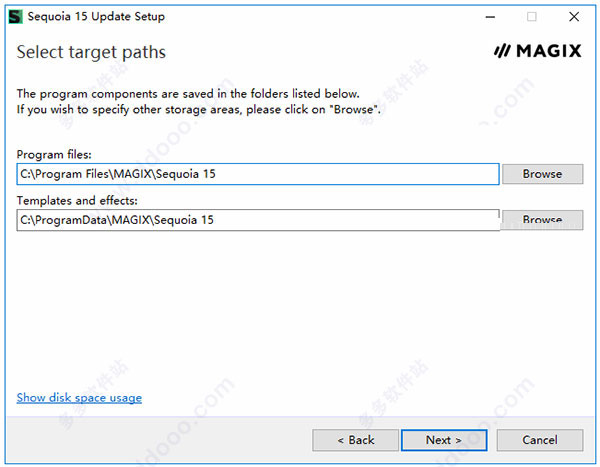Click the Program files: label

[54, 155]
